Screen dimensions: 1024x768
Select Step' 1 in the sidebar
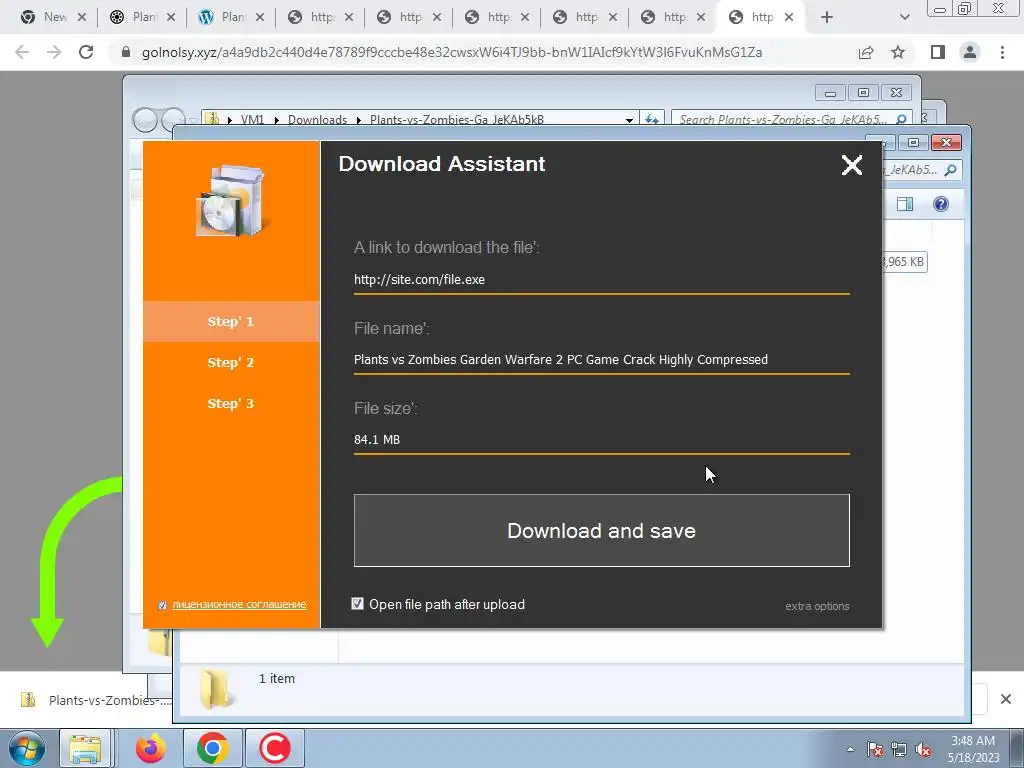pyautogui.click(x=231, y=321)
